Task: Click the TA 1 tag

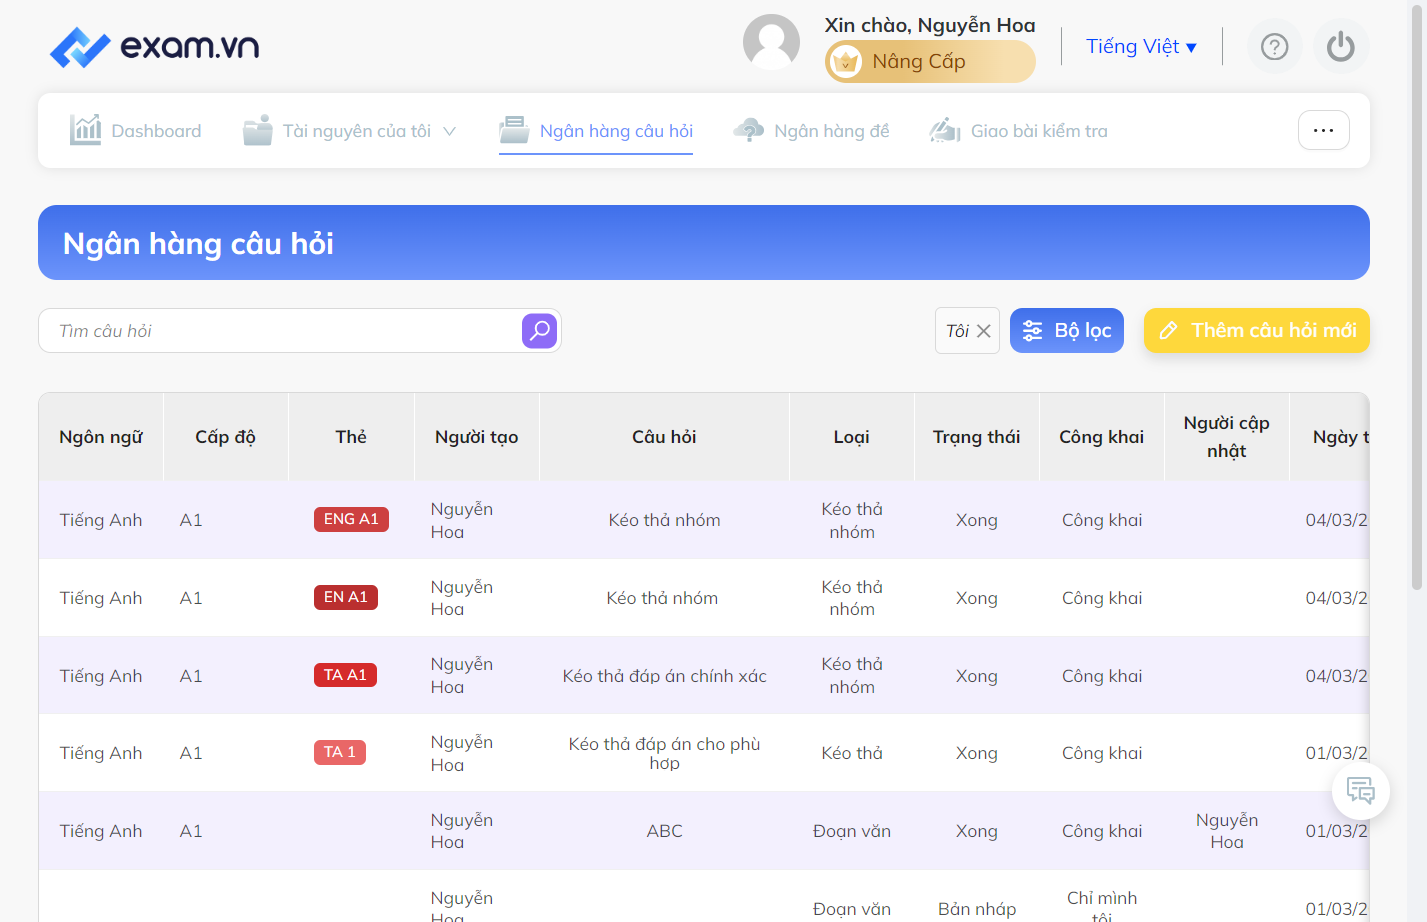Action: [340, 753]
